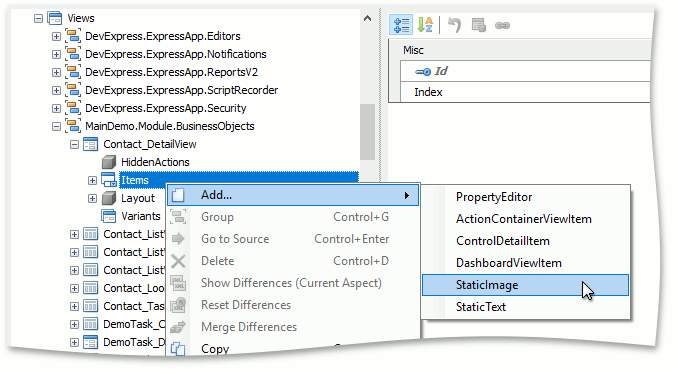The image size is (674, 371).
Task: Click the key icon beside Id property
Action: tap(423, 72)
